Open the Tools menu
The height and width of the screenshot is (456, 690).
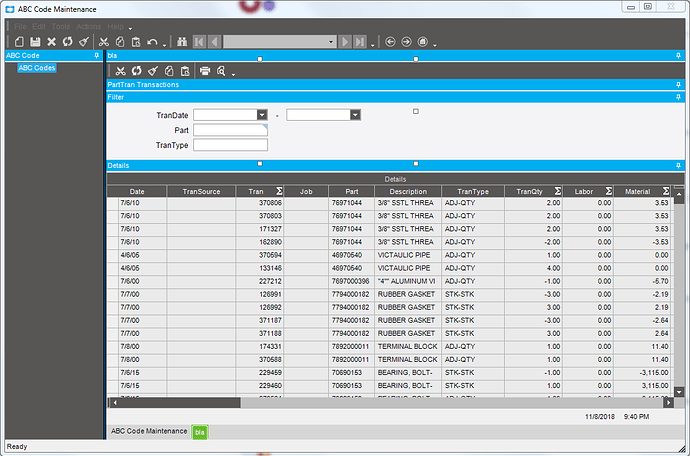pos(61,26)
